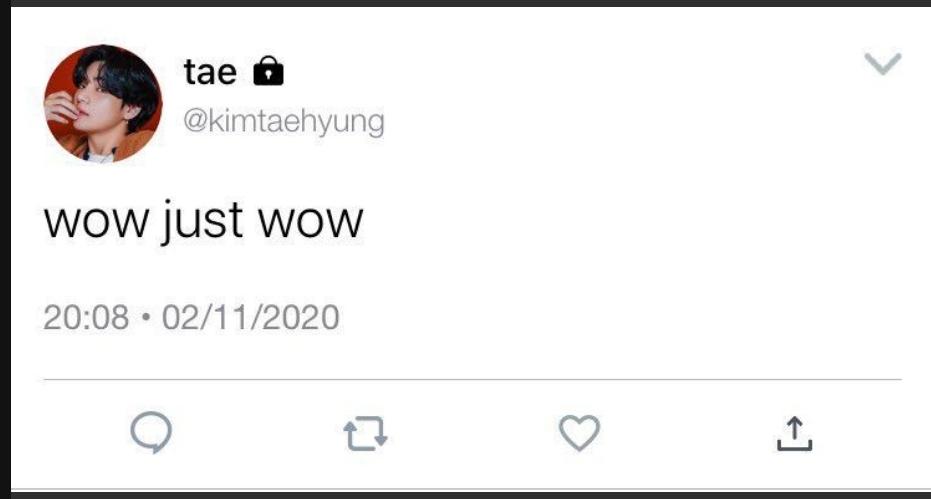This screenshot has height=499, width=931.
Task: Open tae's profile picture
Action: (103, 104)
